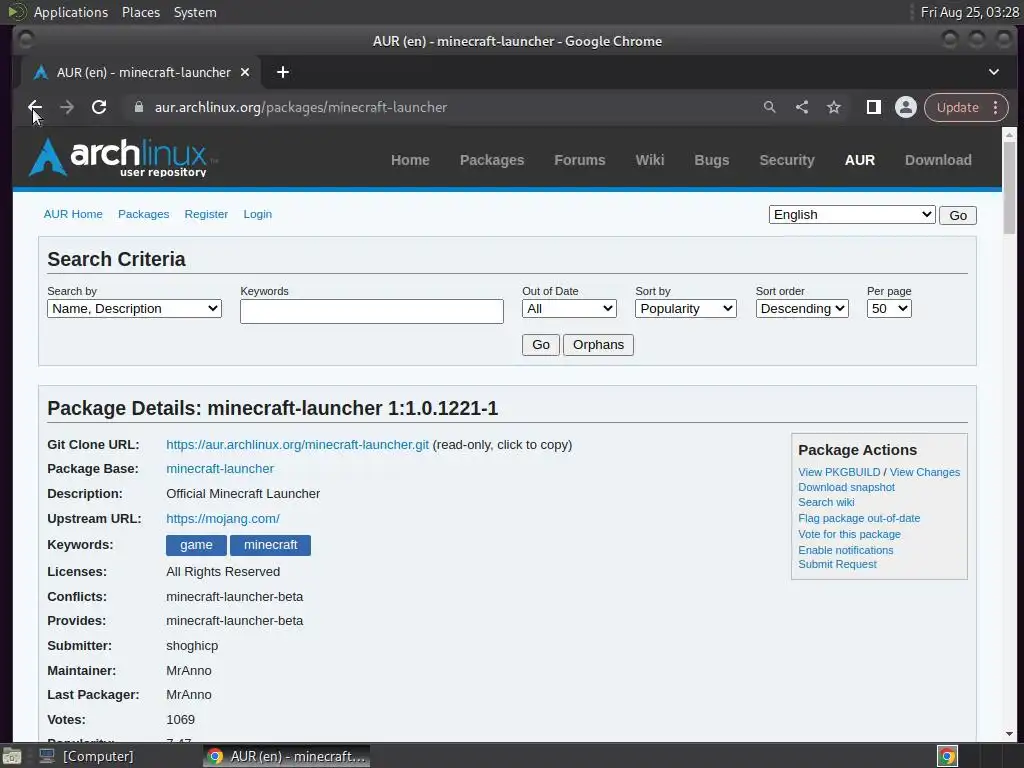This screenshot has width=1024, height=768.
Task: Open Computer window from taskbar
Action: click(x=86, y=756)
